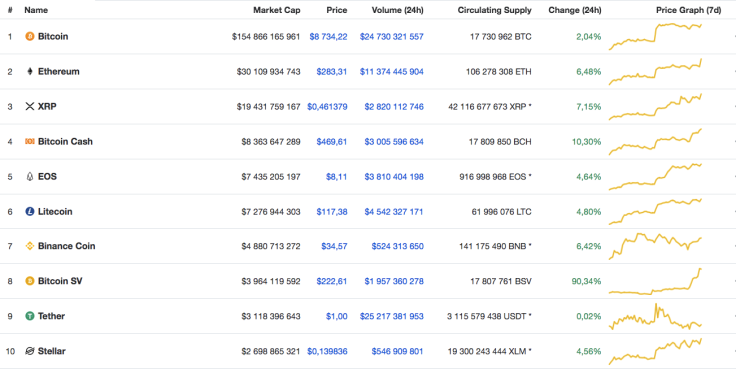Image resolution: width=736 pixels, height=369 pixels.
Task: Click Bitcoin Cash change 10,30%
Action: click(x=586, y=142)
